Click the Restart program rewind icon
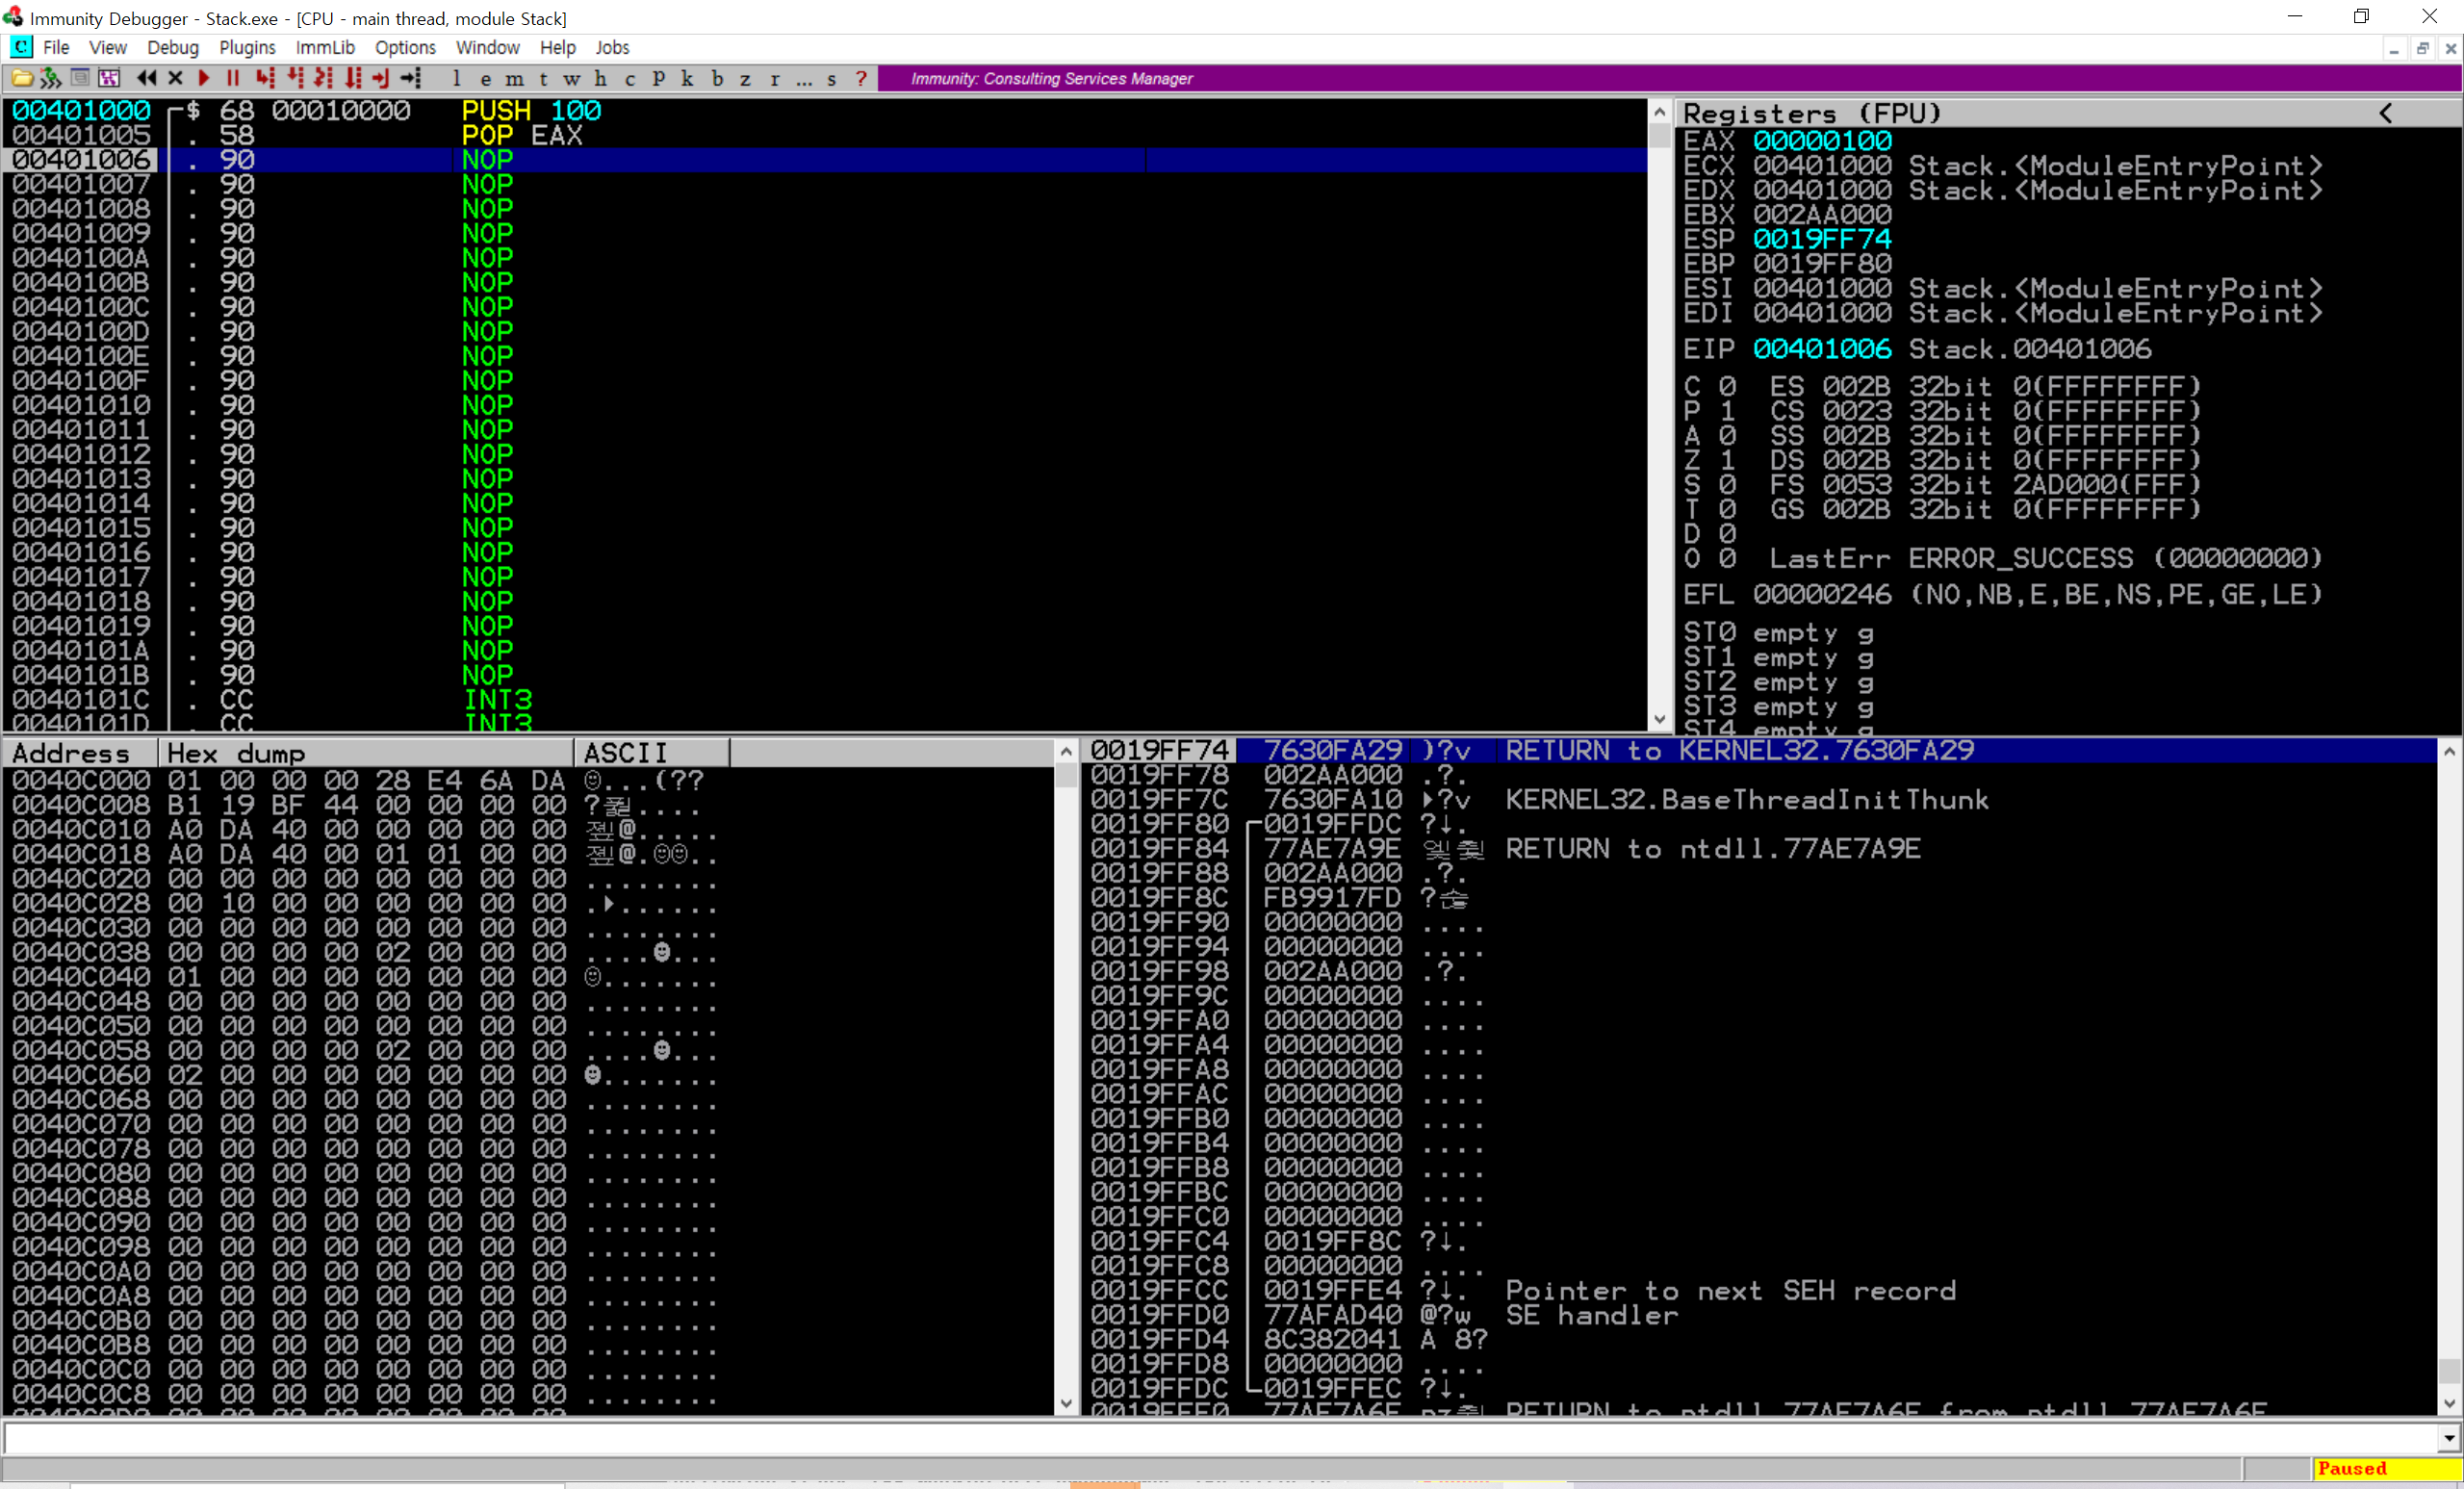 pyautogui.click(x=147, y=78)
